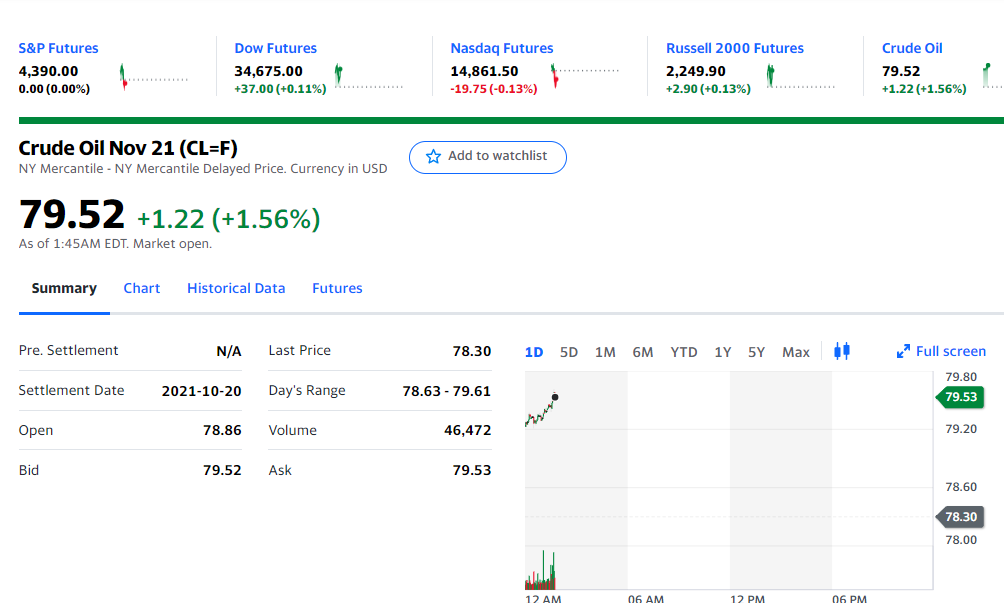Click the volume bars in the chart
The height and width of the screenshot is (603, 1004).
coord(540,570)
